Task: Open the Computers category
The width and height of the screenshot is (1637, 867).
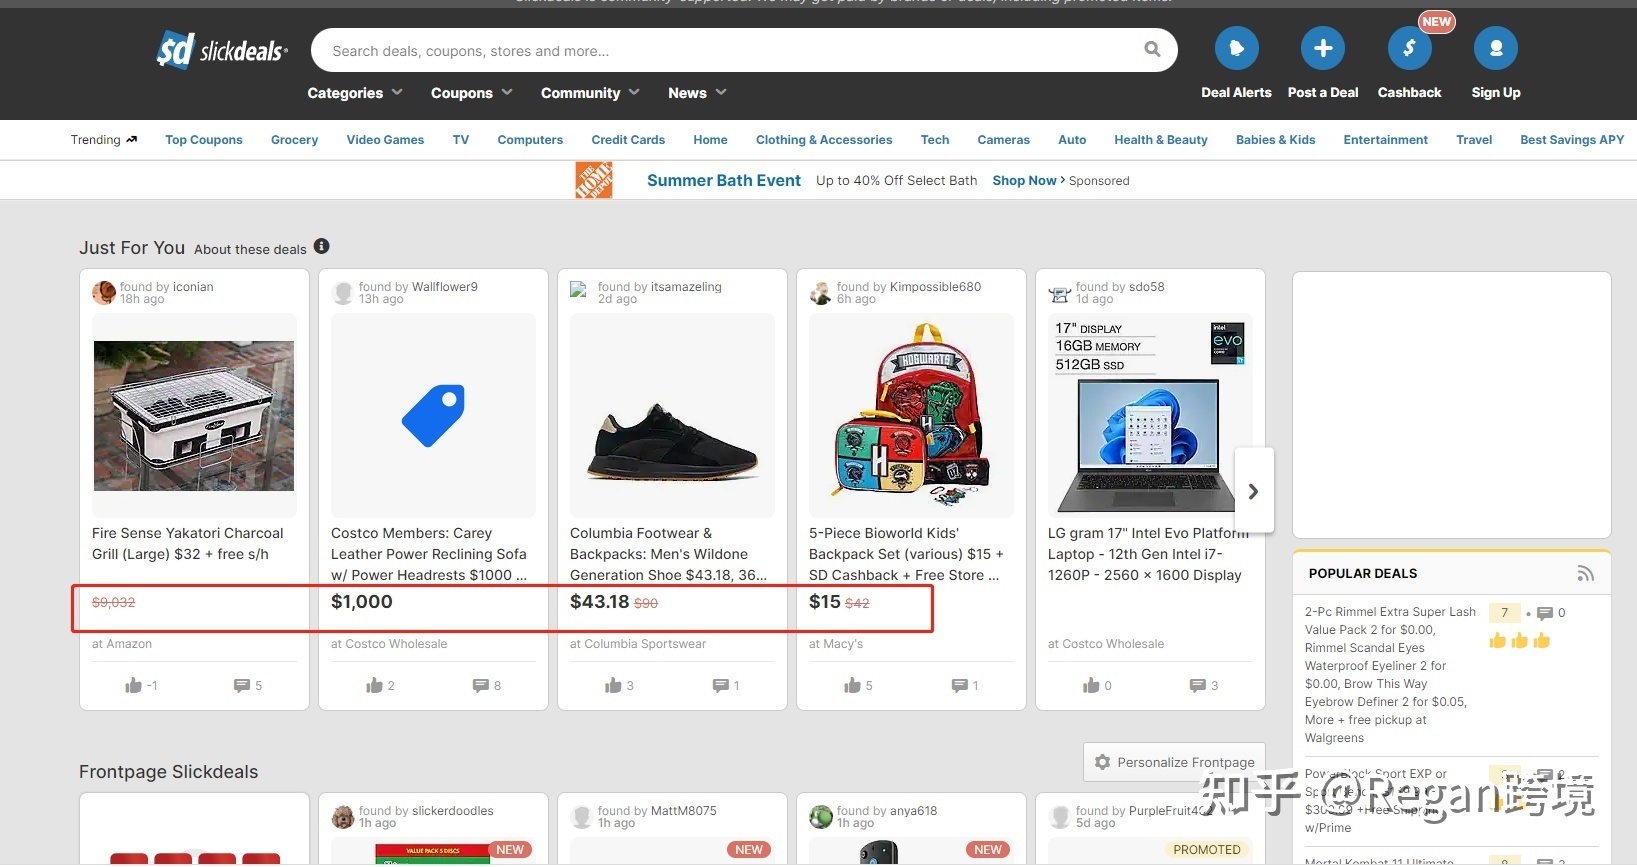Action: (x=530, y=140)
